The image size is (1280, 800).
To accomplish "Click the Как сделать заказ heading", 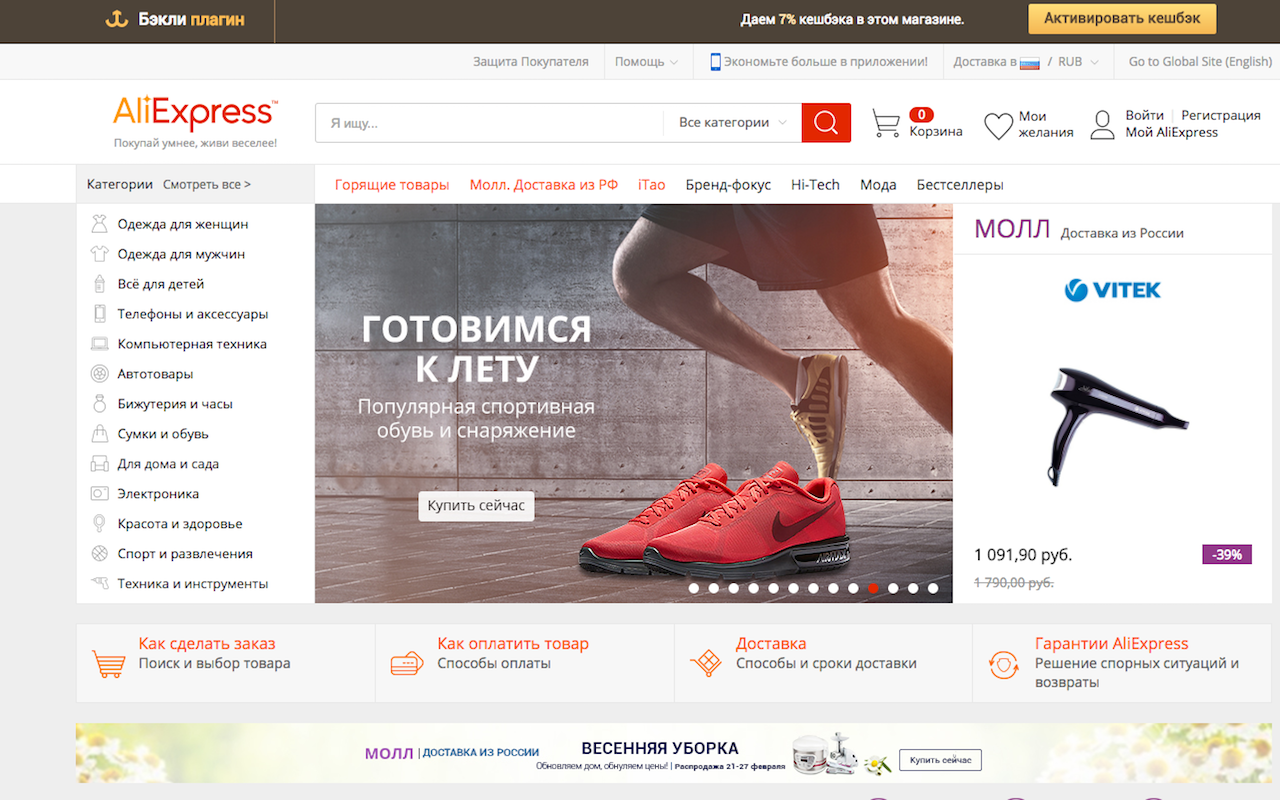I will point(207,644).
